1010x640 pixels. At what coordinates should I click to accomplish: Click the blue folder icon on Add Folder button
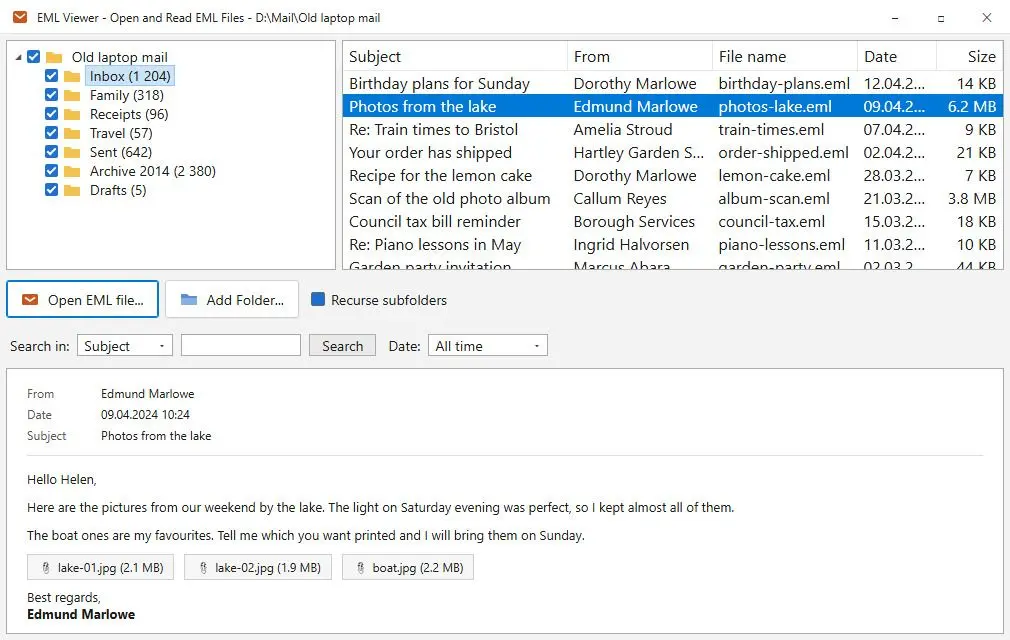pos(189,300)
